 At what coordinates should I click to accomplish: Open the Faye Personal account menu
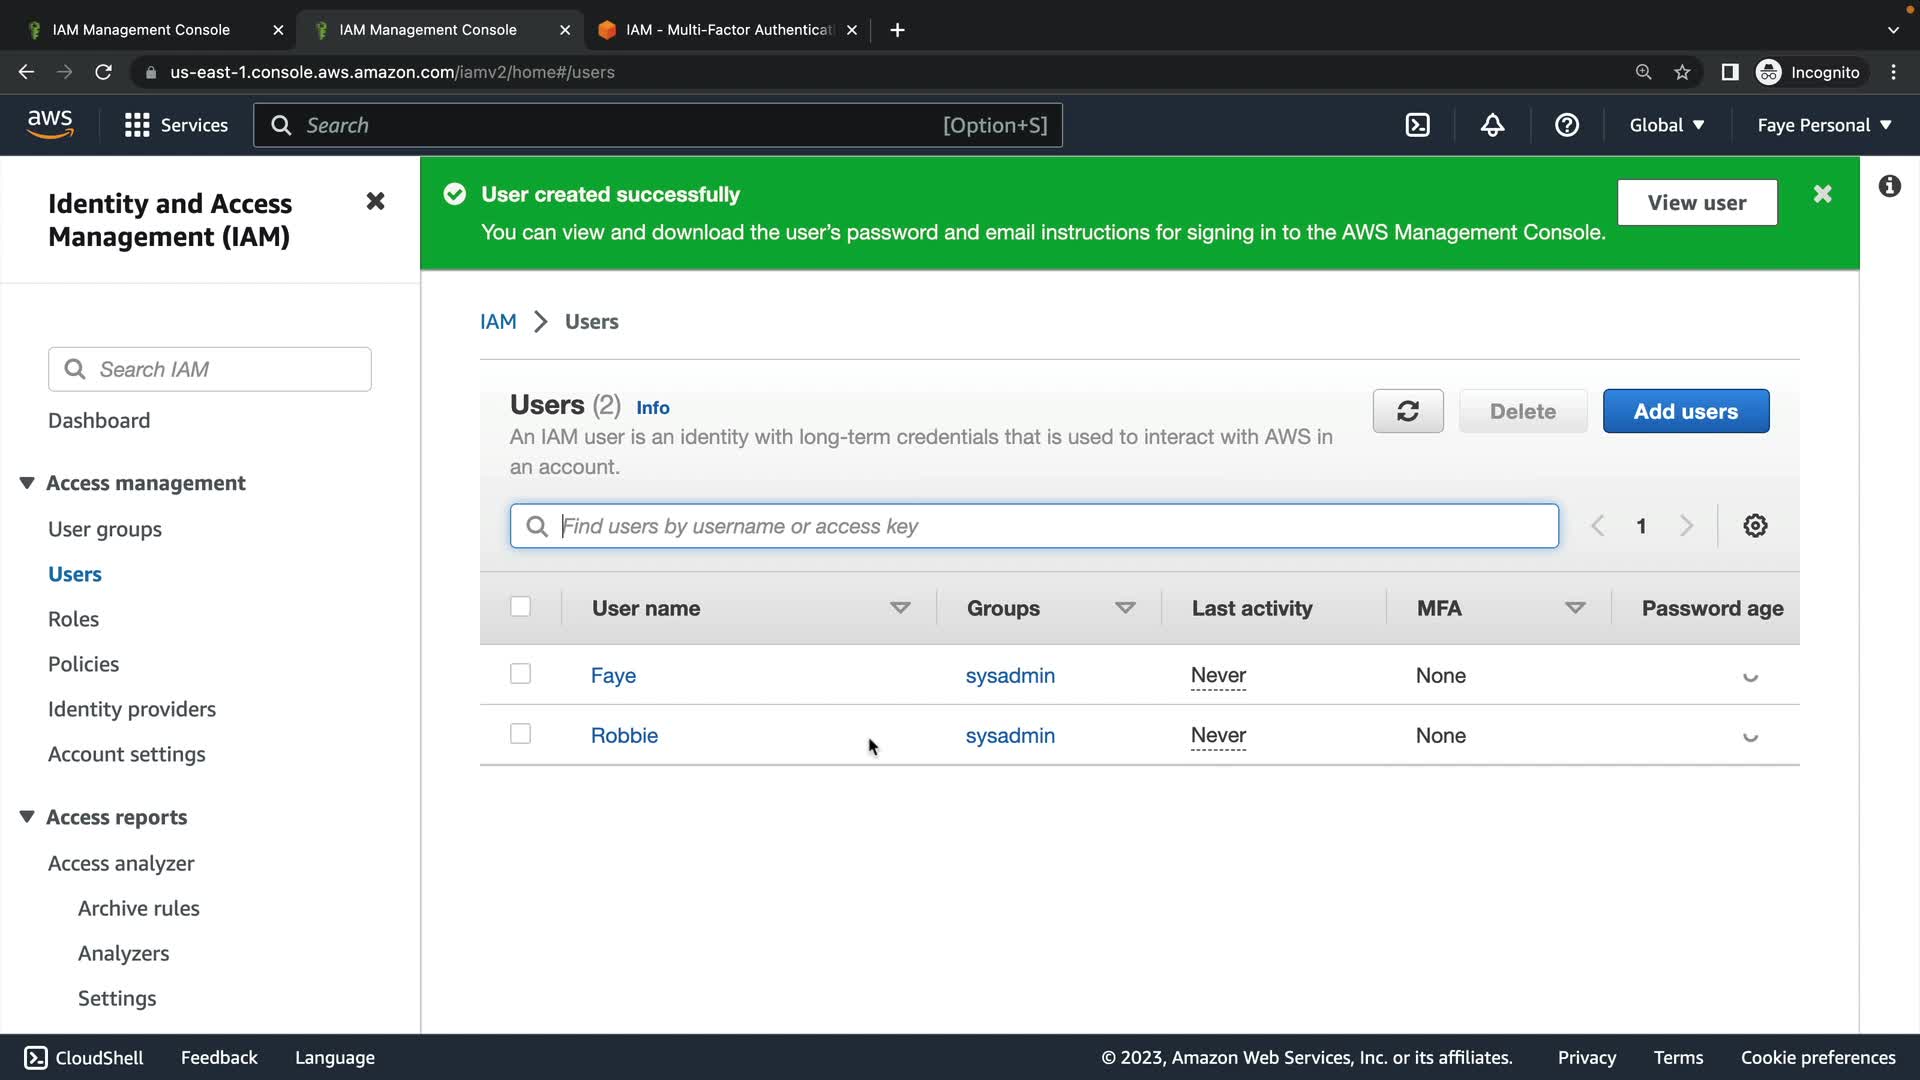pos(1824,125)
